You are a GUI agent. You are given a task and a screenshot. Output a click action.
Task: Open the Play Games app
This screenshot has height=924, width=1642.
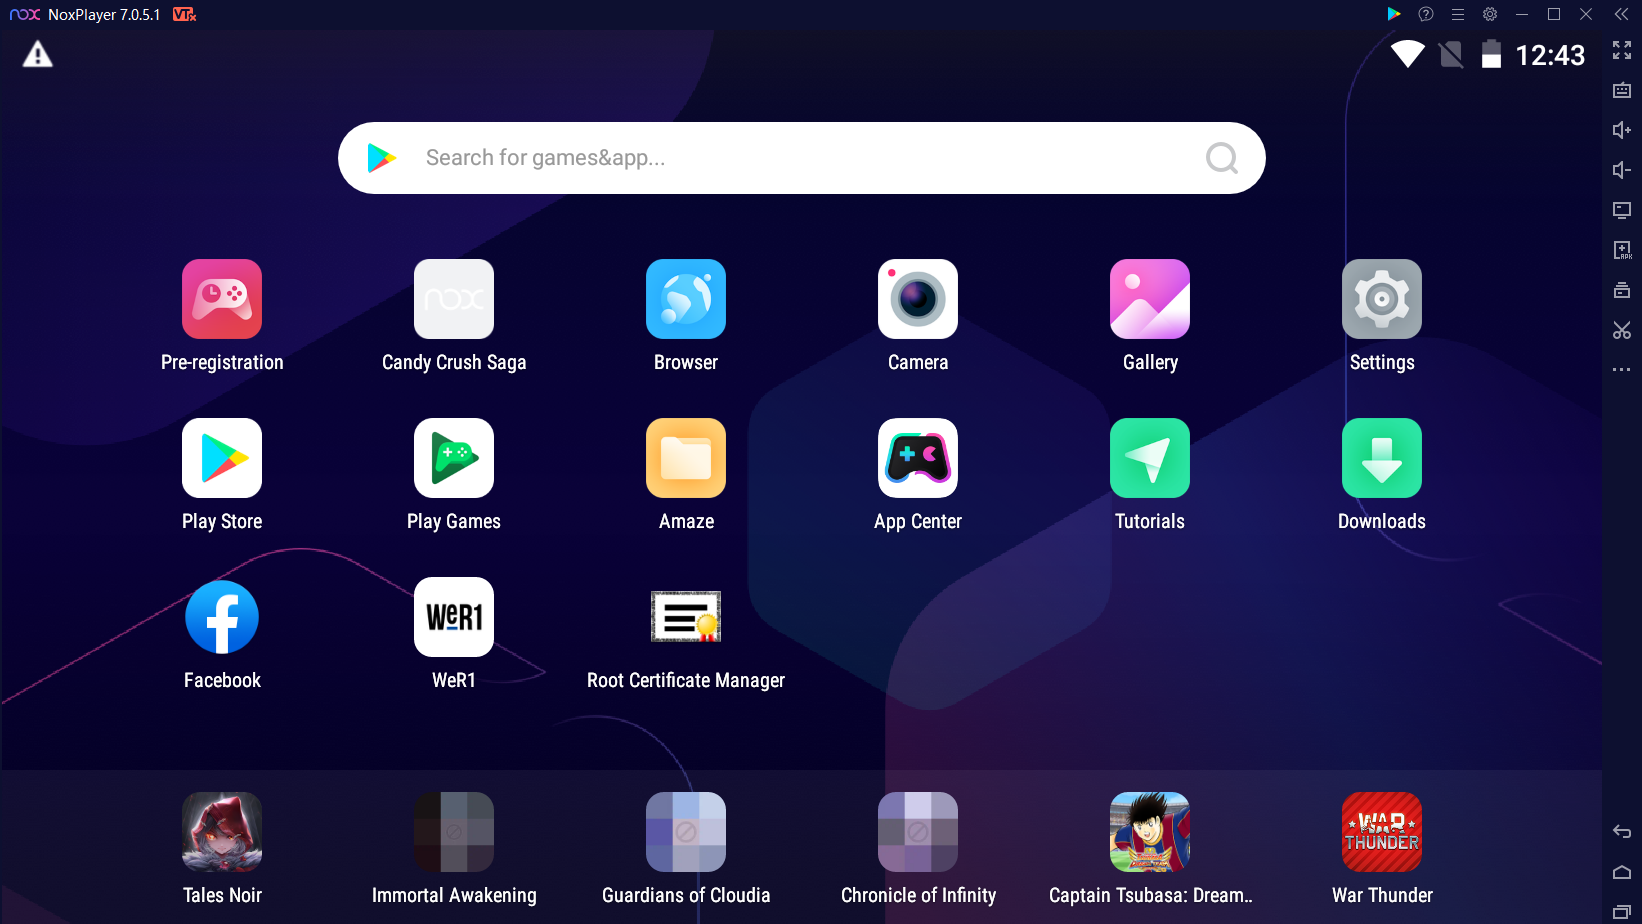click(x=454, y=458)
